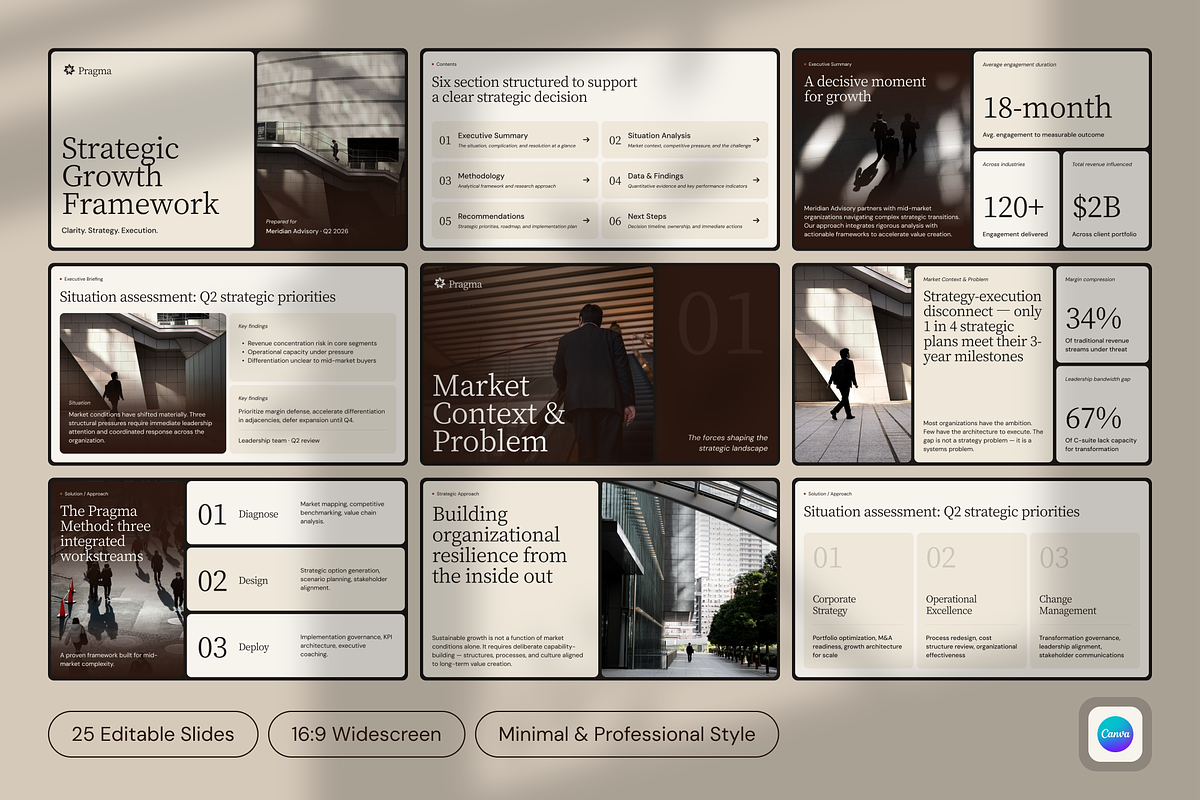Click the Operational capacity under pressure bullet

(300, 353)
